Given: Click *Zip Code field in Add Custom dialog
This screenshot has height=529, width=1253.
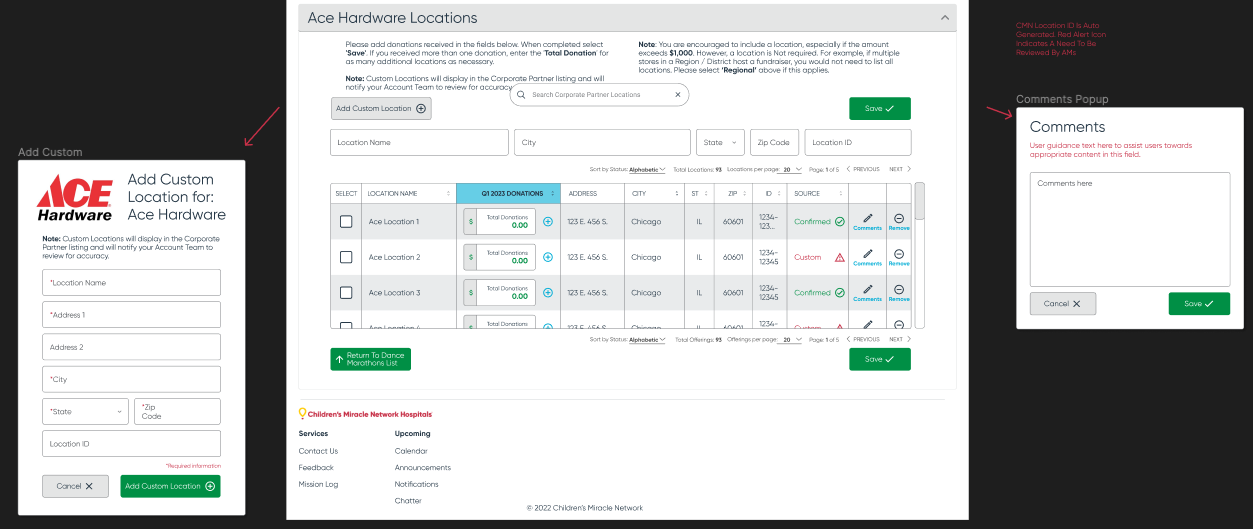Looking at the screenshot, I should point(177,411).
